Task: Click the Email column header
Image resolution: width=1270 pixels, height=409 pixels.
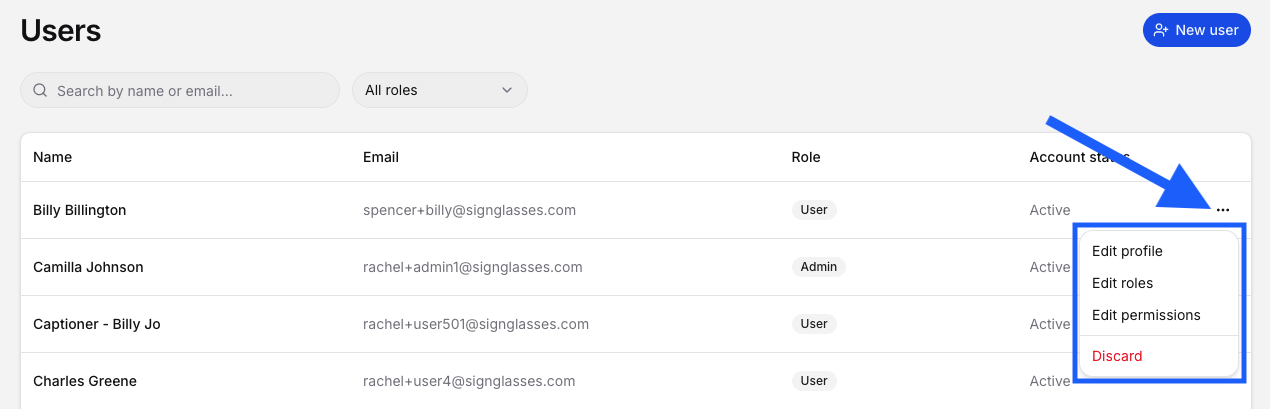Action: (381, 157)
